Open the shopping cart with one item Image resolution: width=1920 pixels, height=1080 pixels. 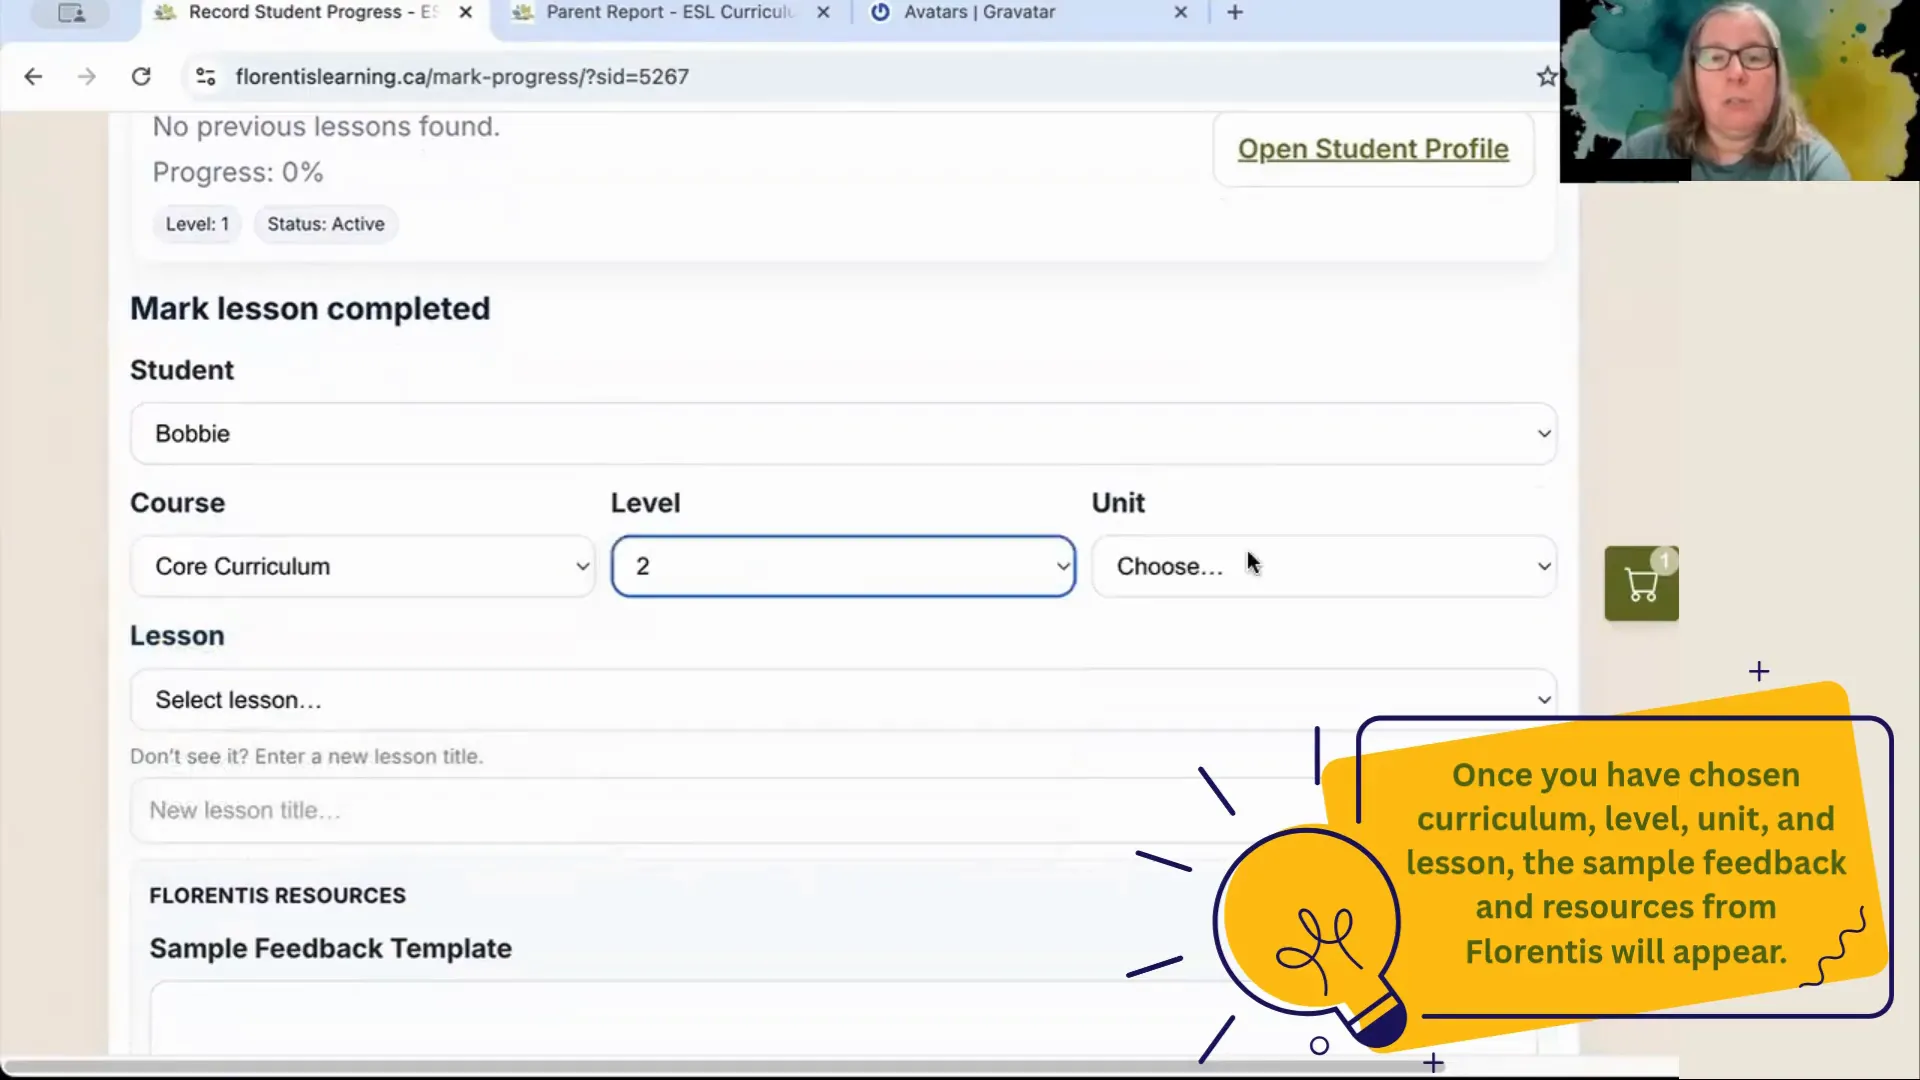pyautogui.click(x=1641, y=583)
